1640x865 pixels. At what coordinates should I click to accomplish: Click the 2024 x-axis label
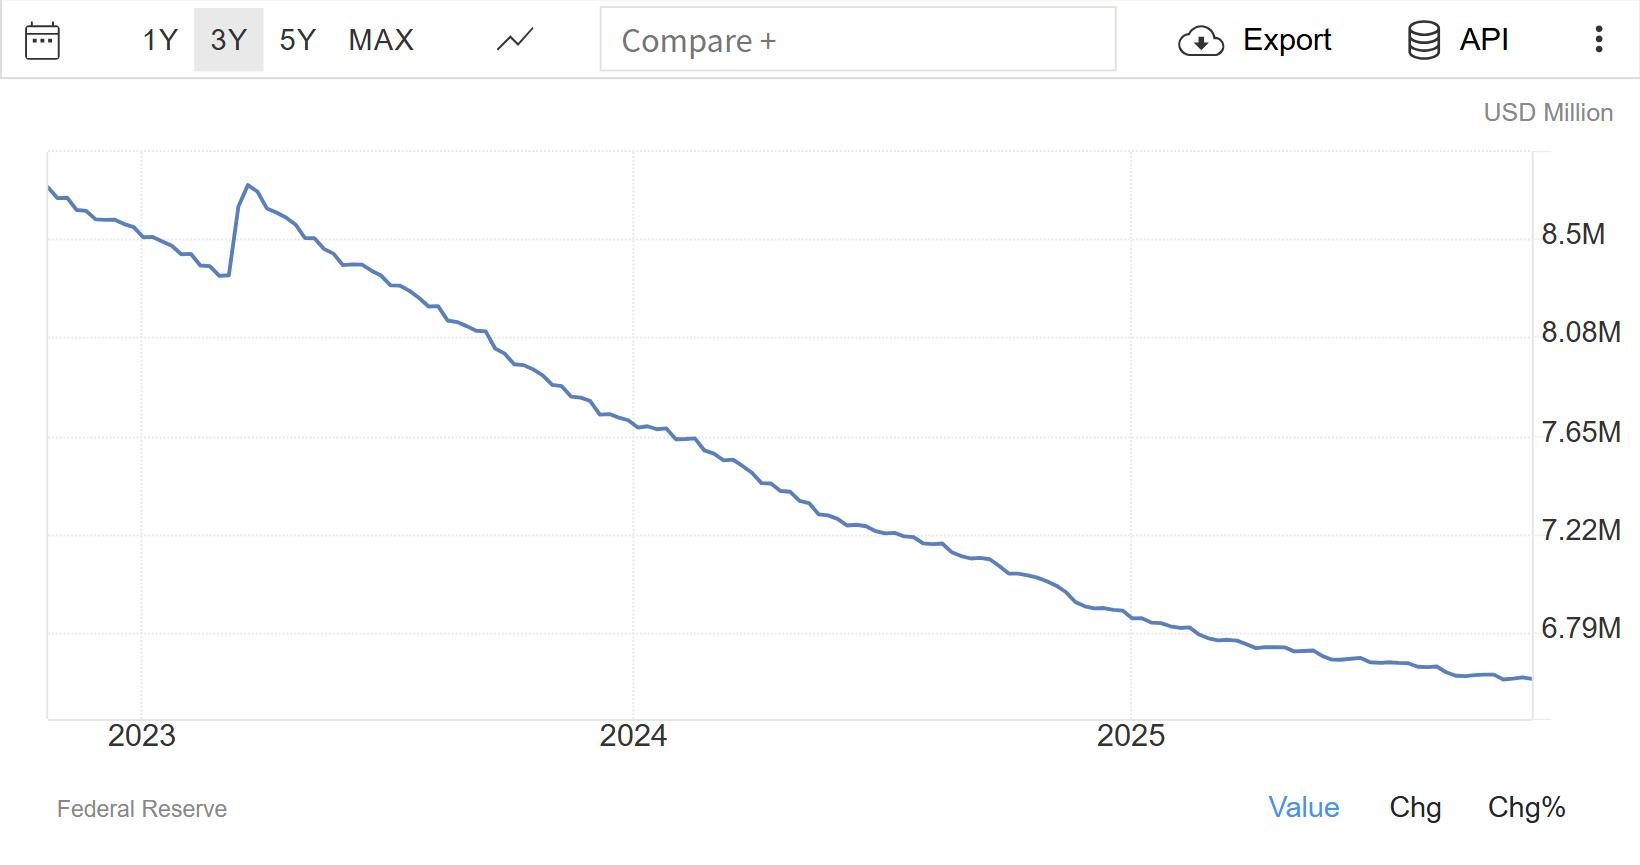coord(633,736)
